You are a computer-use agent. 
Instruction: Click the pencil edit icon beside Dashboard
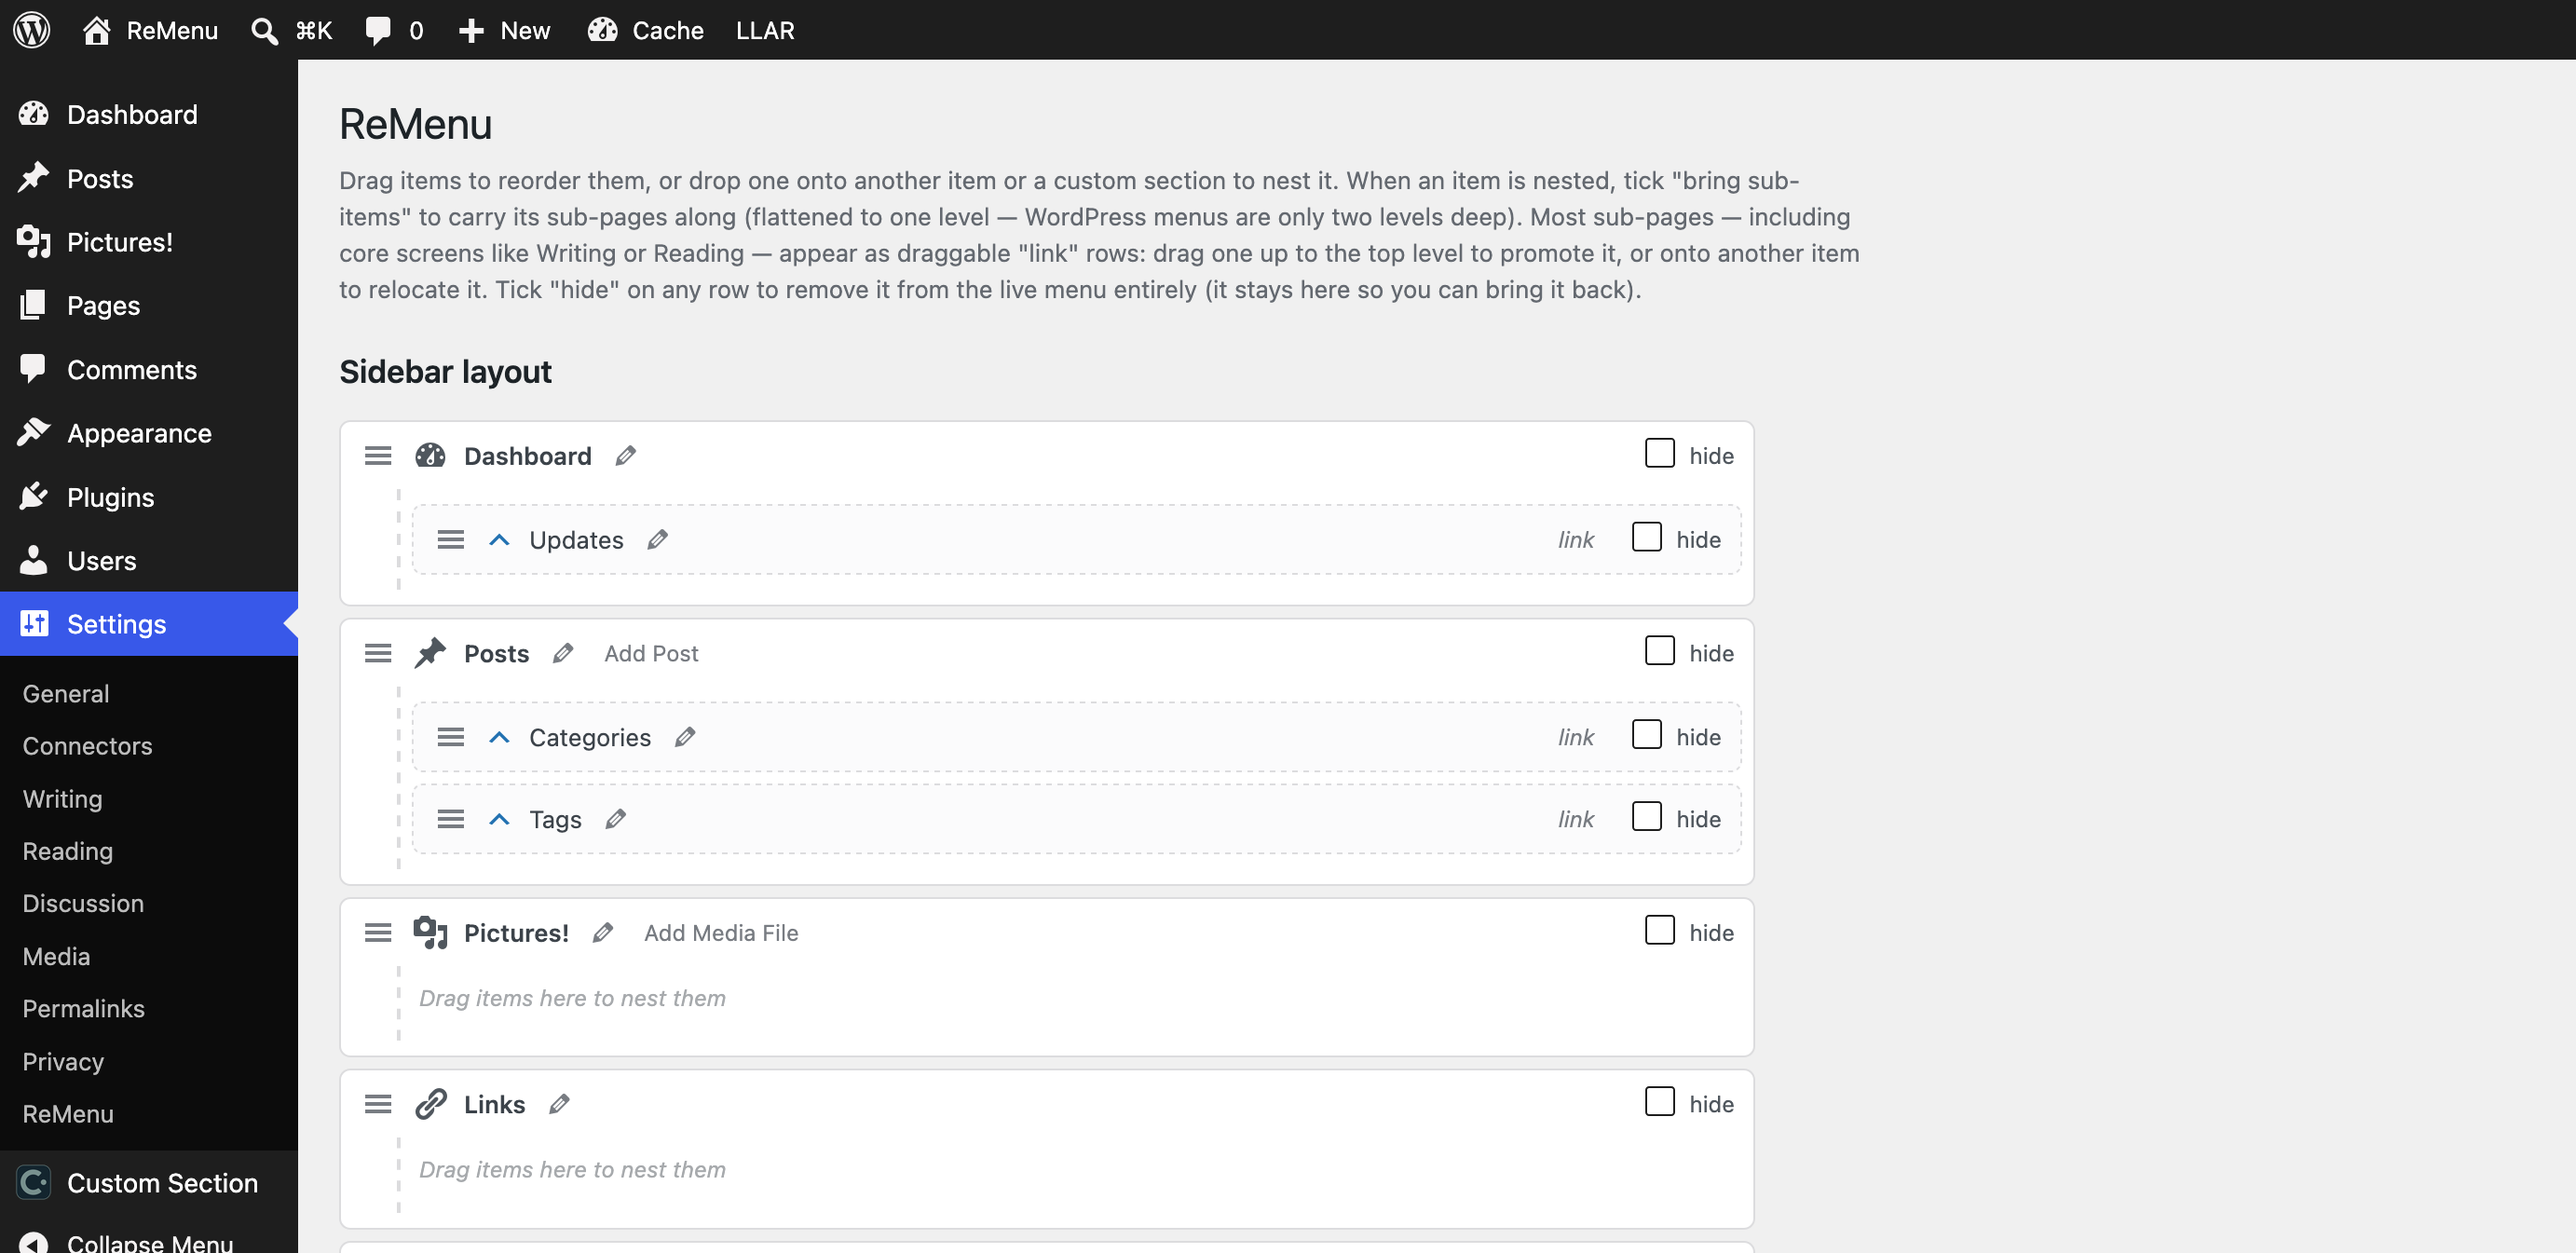click(x=625, y=456)
